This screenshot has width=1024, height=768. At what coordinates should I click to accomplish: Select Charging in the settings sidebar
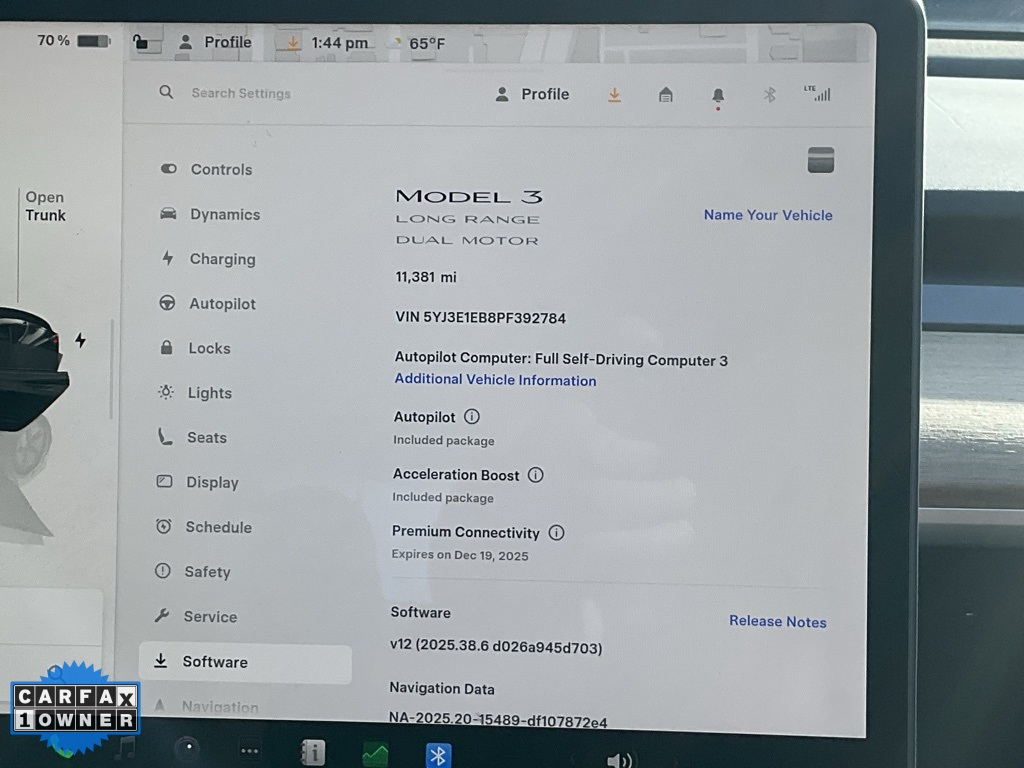[x=222, y=259]
